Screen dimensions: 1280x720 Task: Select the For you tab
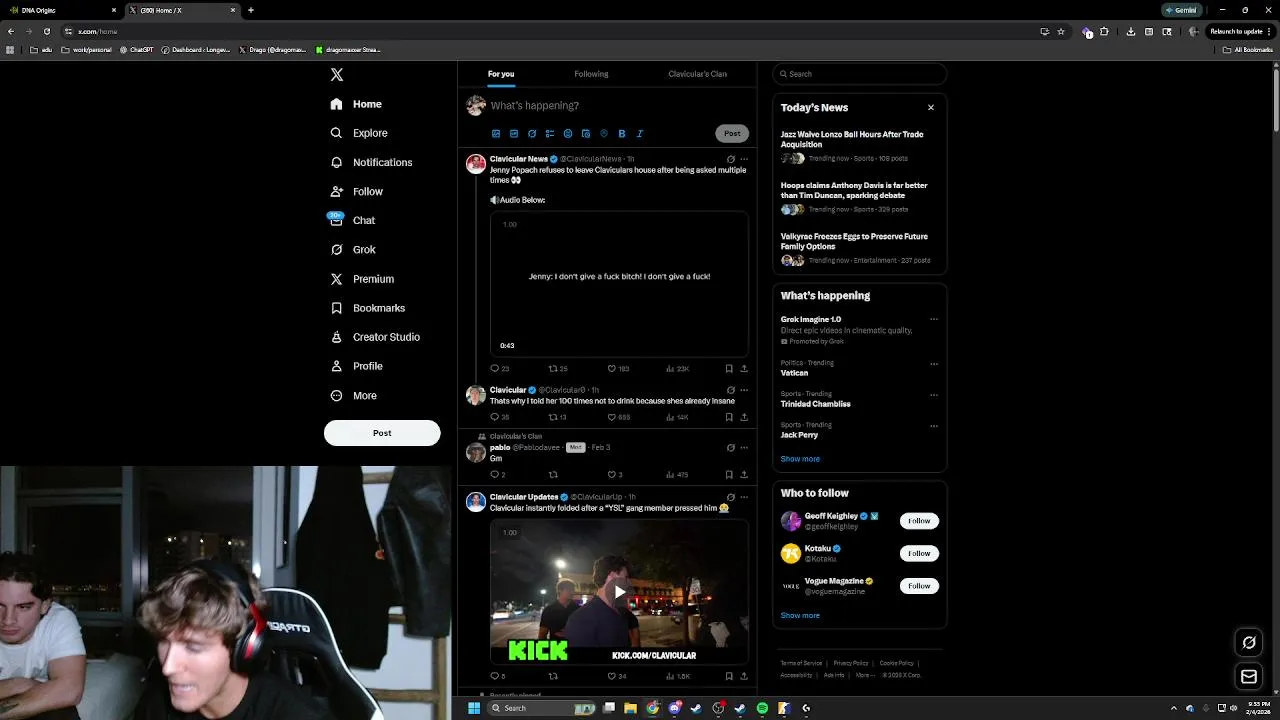click(501, 74)
